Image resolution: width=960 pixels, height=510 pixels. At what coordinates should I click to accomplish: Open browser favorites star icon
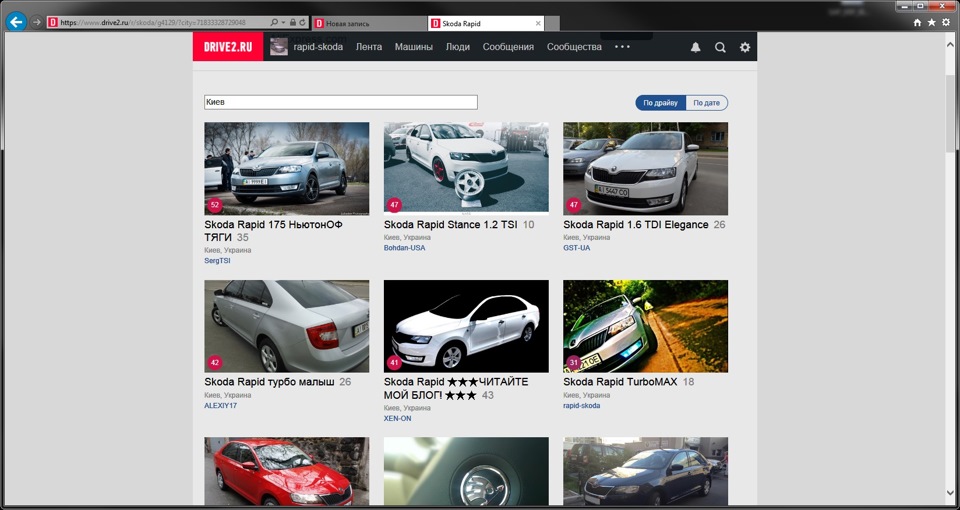(931, 22)
